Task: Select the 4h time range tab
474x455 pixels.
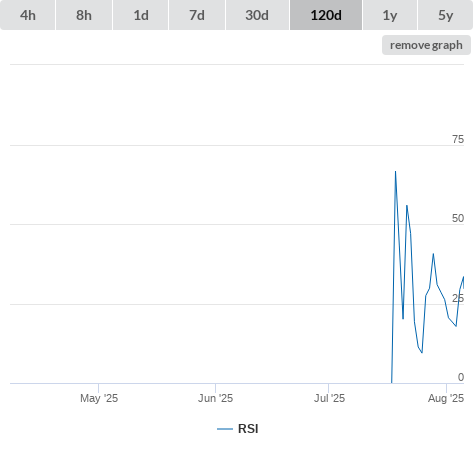Action: (28, 15)
